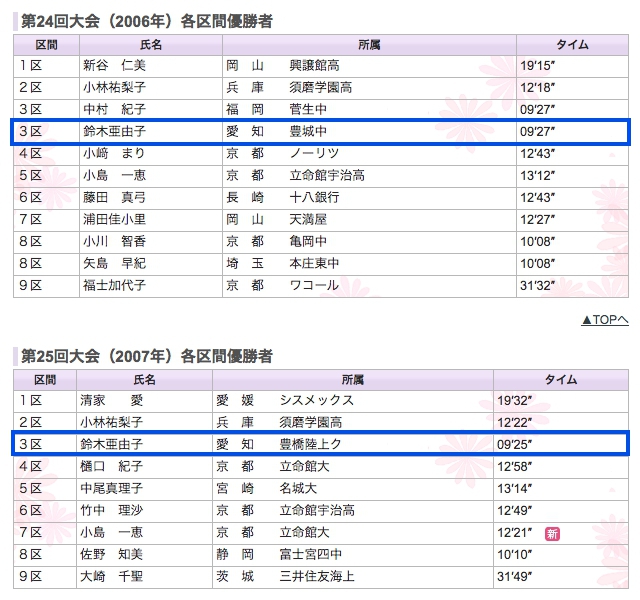Select the name 竹中 理沙
The image size is (640, 600).
click(111, 511)
